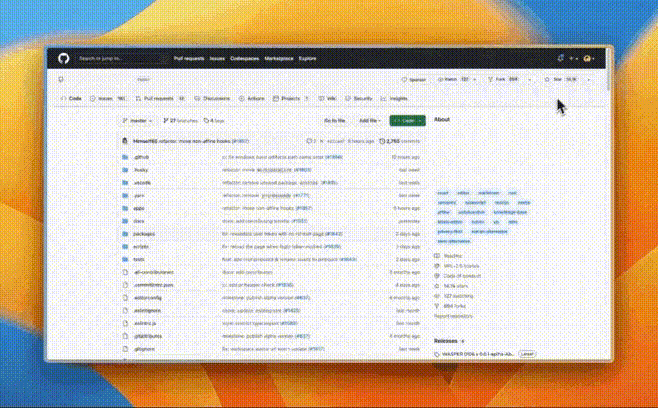
Task: Open the 2,793 commits history link
Action: tap(400, 141)
